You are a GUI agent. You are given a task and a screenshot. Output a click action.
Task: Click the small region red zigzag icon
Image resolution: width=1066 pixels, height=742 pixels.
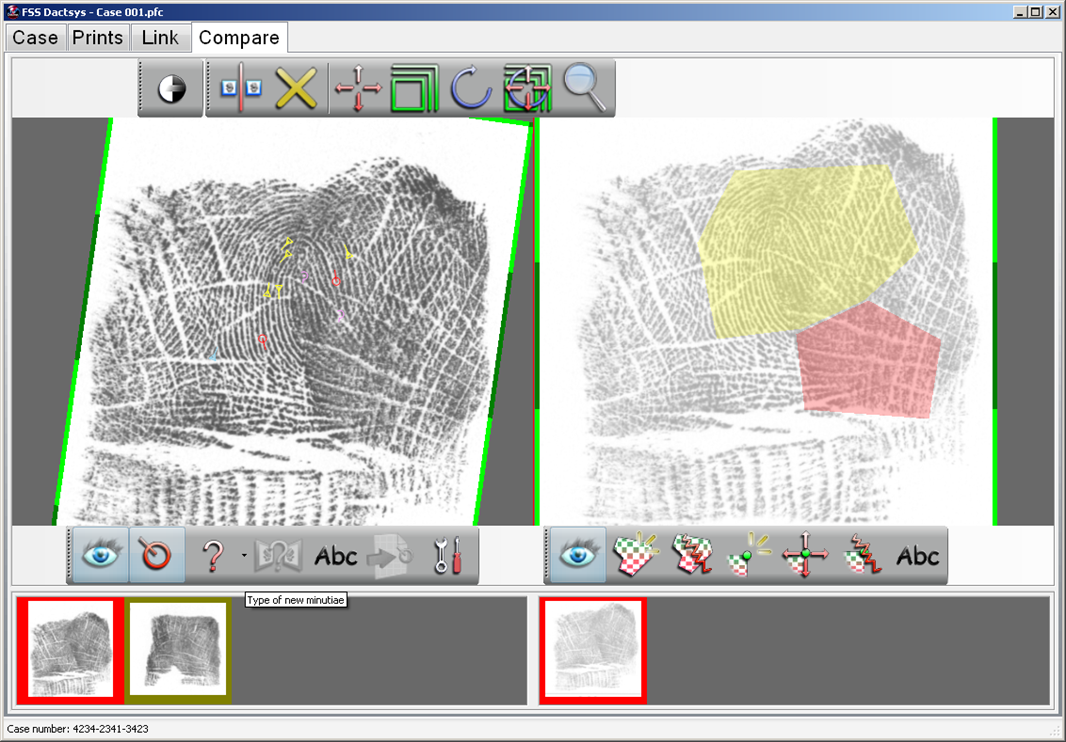click(862, 554)
